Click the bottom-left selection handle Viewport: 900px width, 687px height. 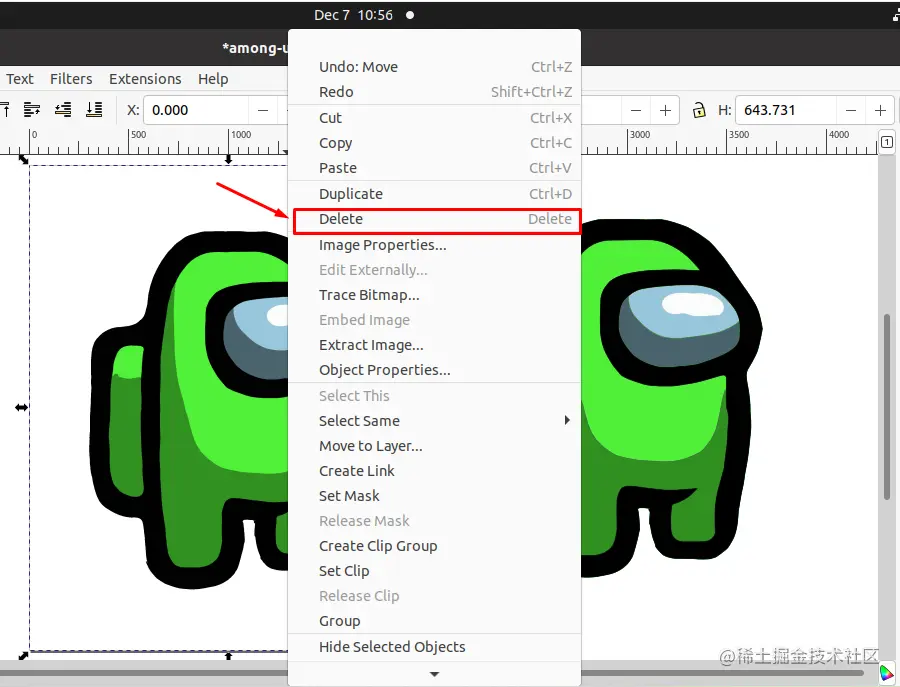[x=23, y=655]
